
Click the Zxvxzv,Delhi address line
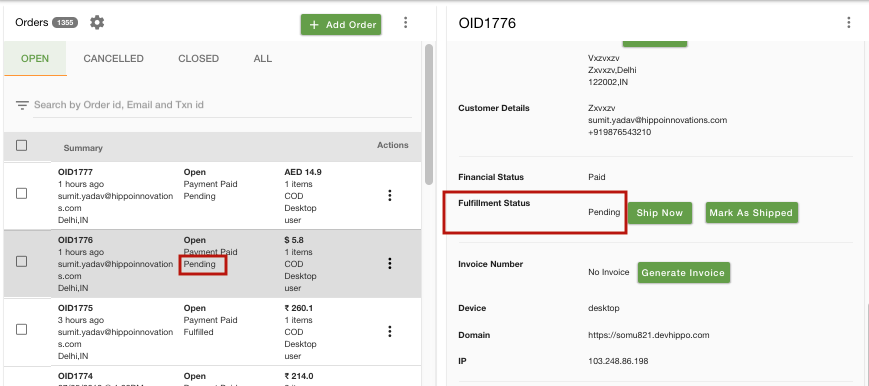[x=612, y=70]
